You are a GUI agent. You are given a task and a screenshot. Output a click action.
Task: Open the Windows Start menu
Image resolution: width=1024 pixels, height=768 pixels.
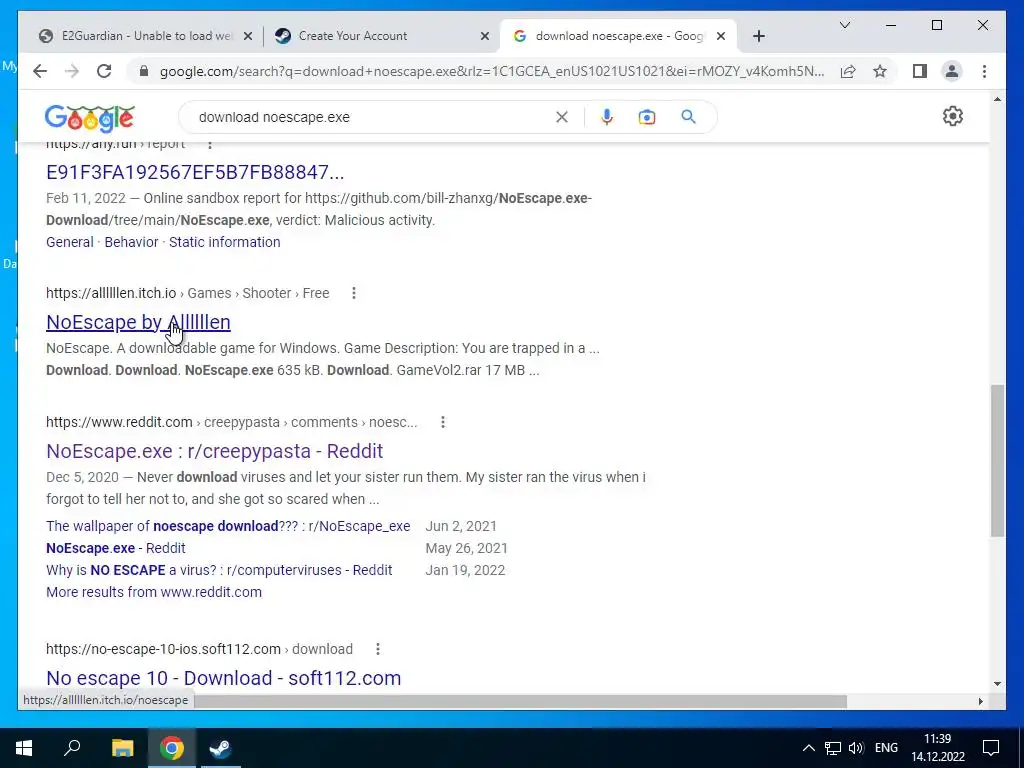[24, 748]
